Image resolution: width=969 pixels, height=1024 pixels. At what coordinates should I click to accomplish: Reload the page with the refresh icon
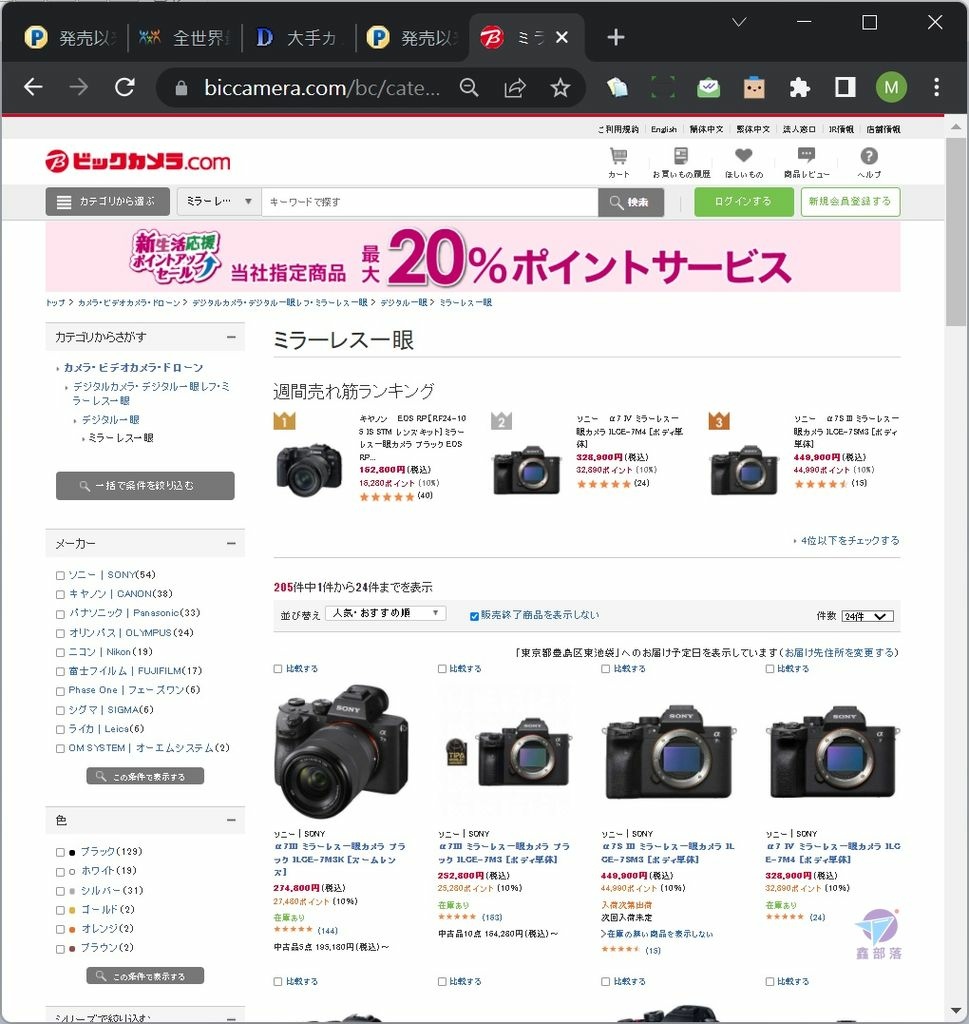(125, 87)
